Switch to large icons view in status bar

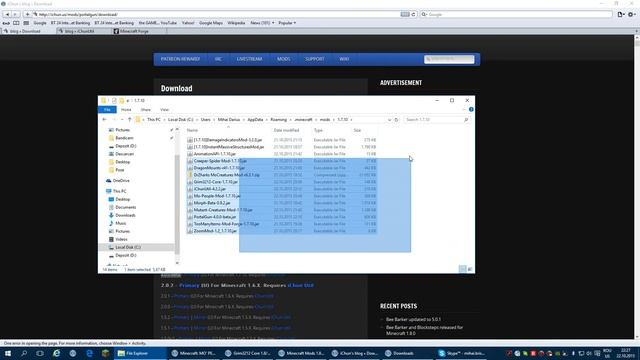pyautogui.click(x=470, y=269)
